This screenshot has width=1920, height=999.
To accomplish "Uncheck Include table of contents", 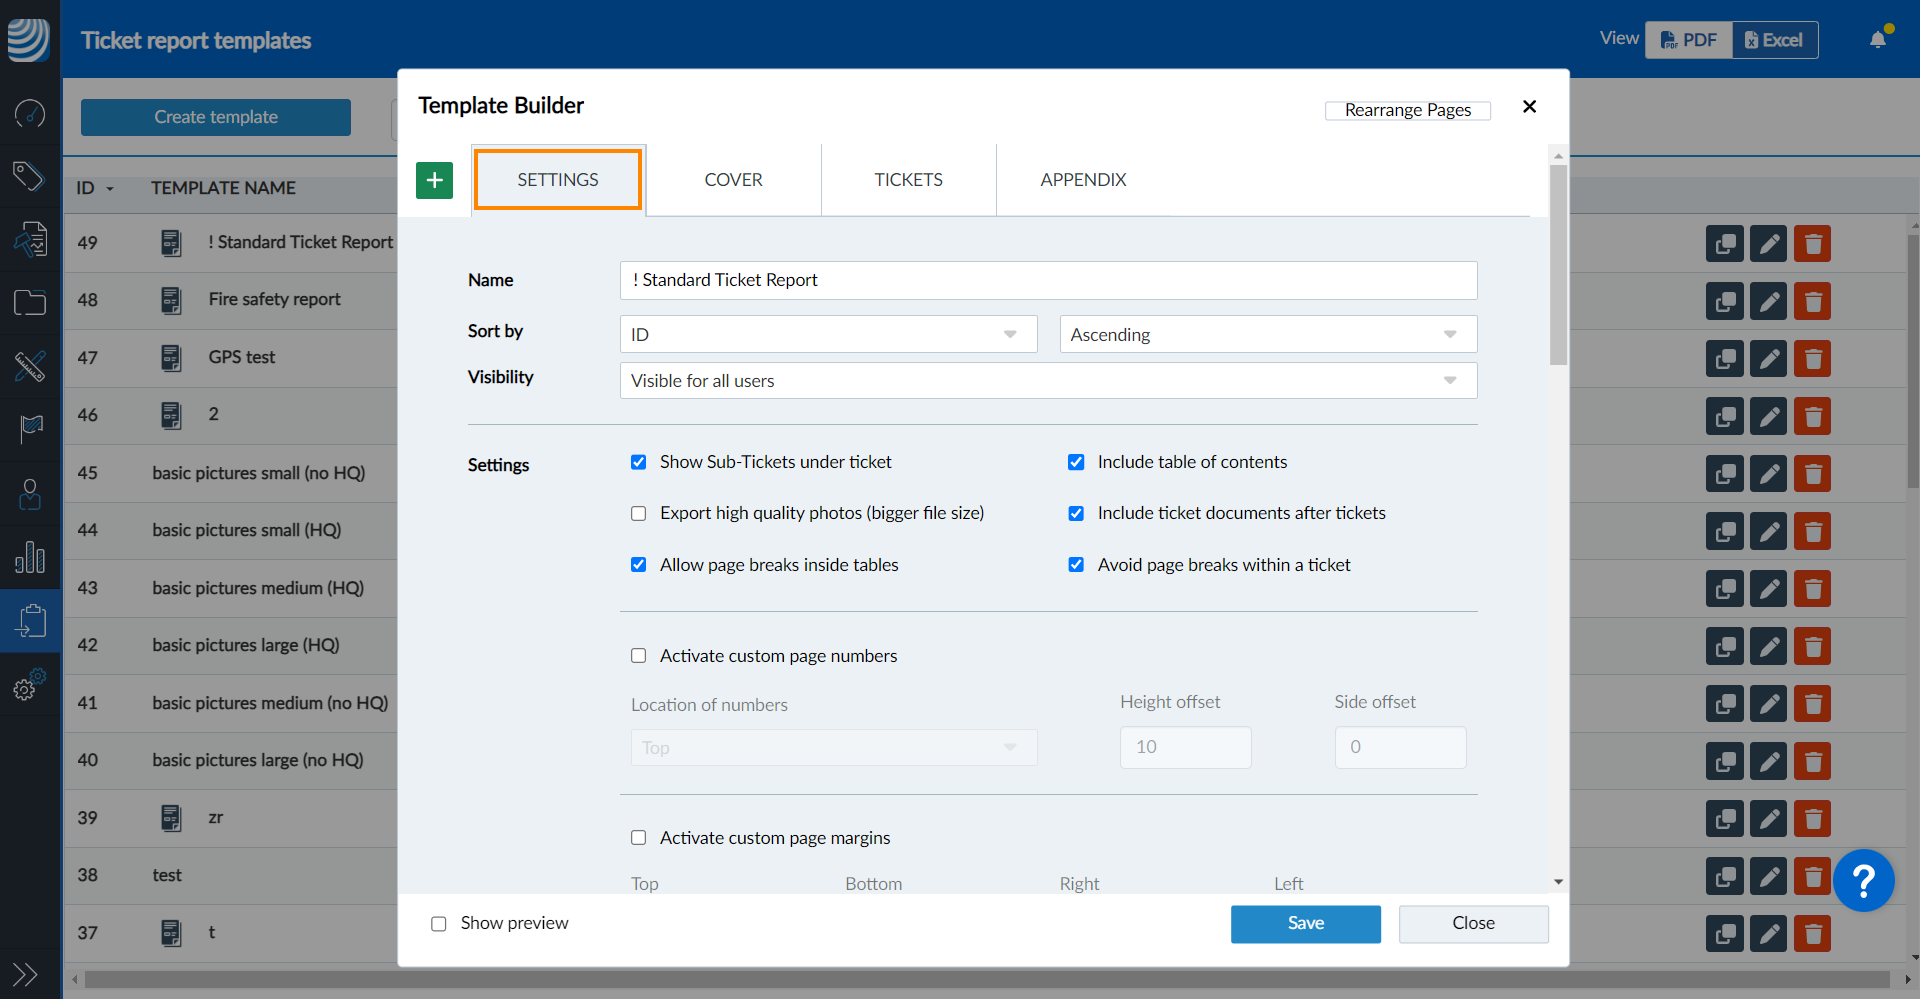I will (1076, 462).
